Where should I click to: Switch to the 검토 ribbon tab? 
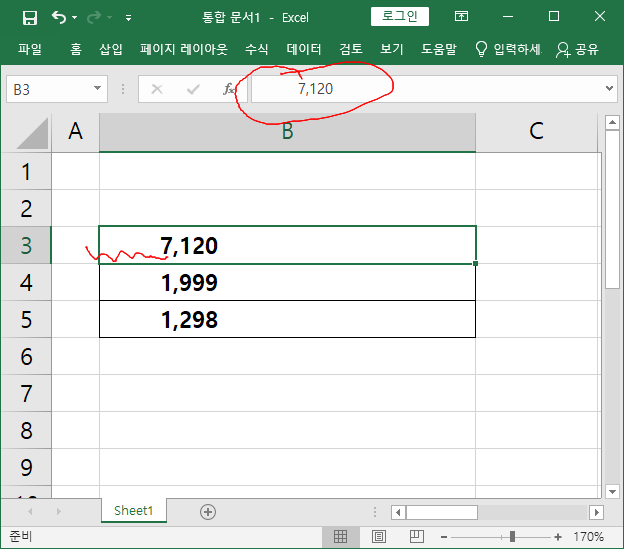coord(351,49)
